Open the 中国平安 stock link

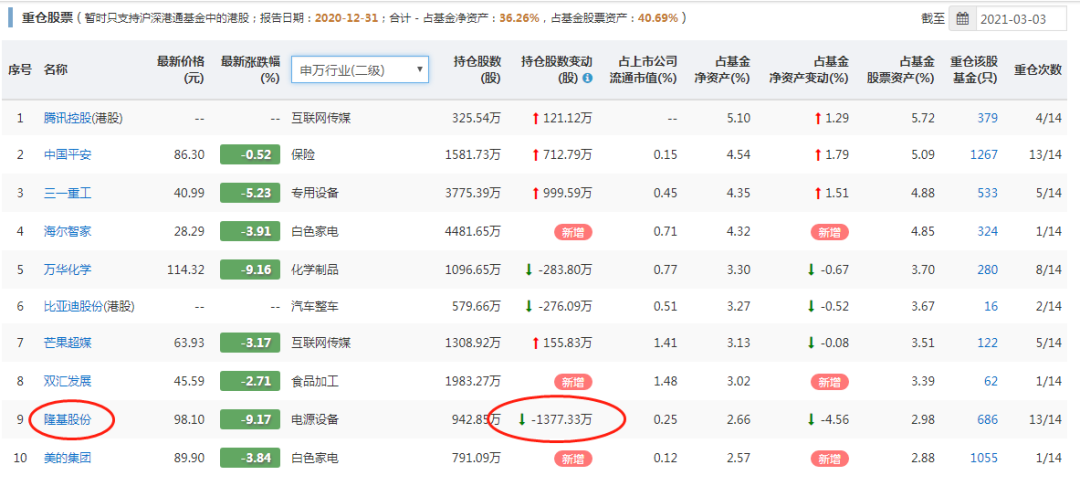pyautogui.click(x=67, y=155)
